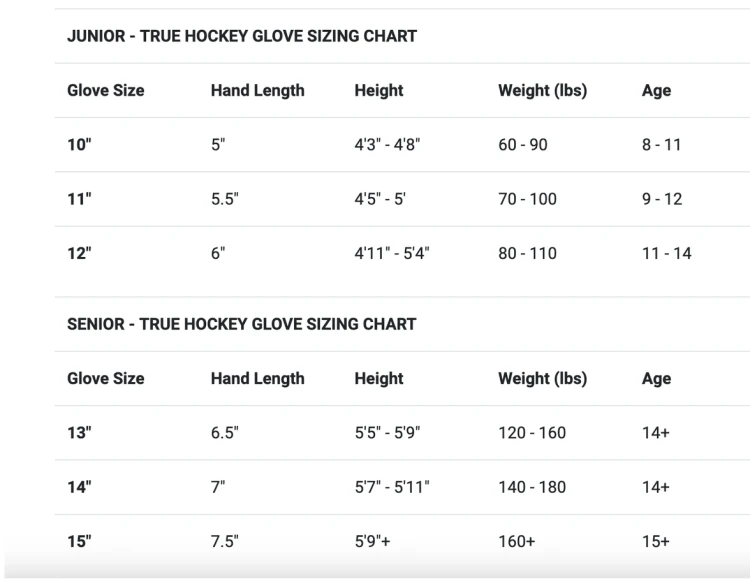Select the 15" senior glove size cell
The width and height of the screenshot is (750, 579).
[x=79, y=541]
